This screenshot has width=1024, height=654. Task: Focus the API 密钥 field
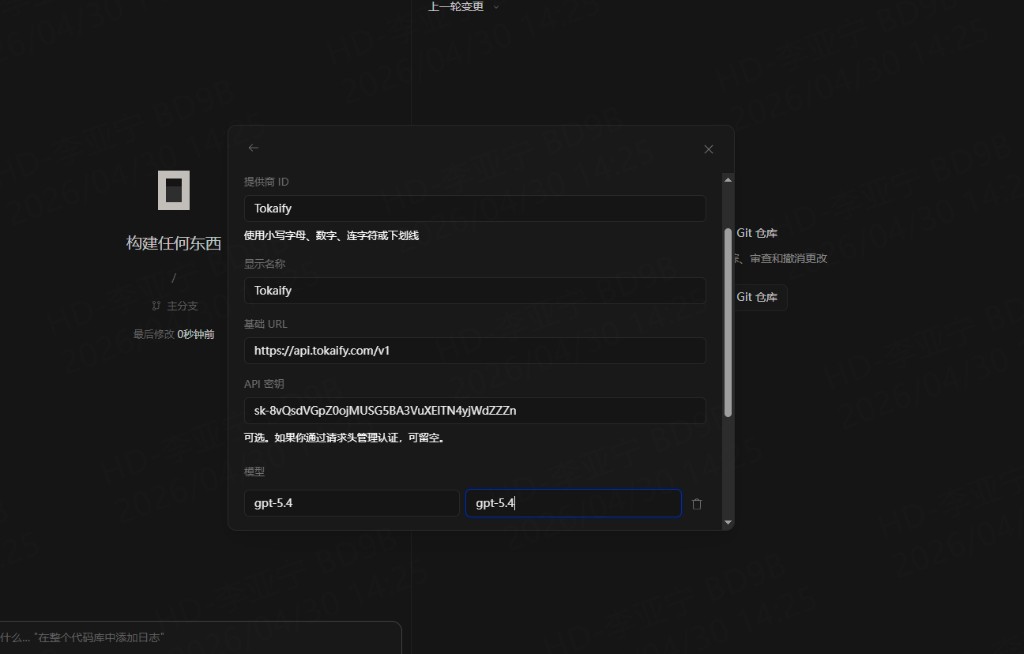pyautogui.click(x=475, y=411)
